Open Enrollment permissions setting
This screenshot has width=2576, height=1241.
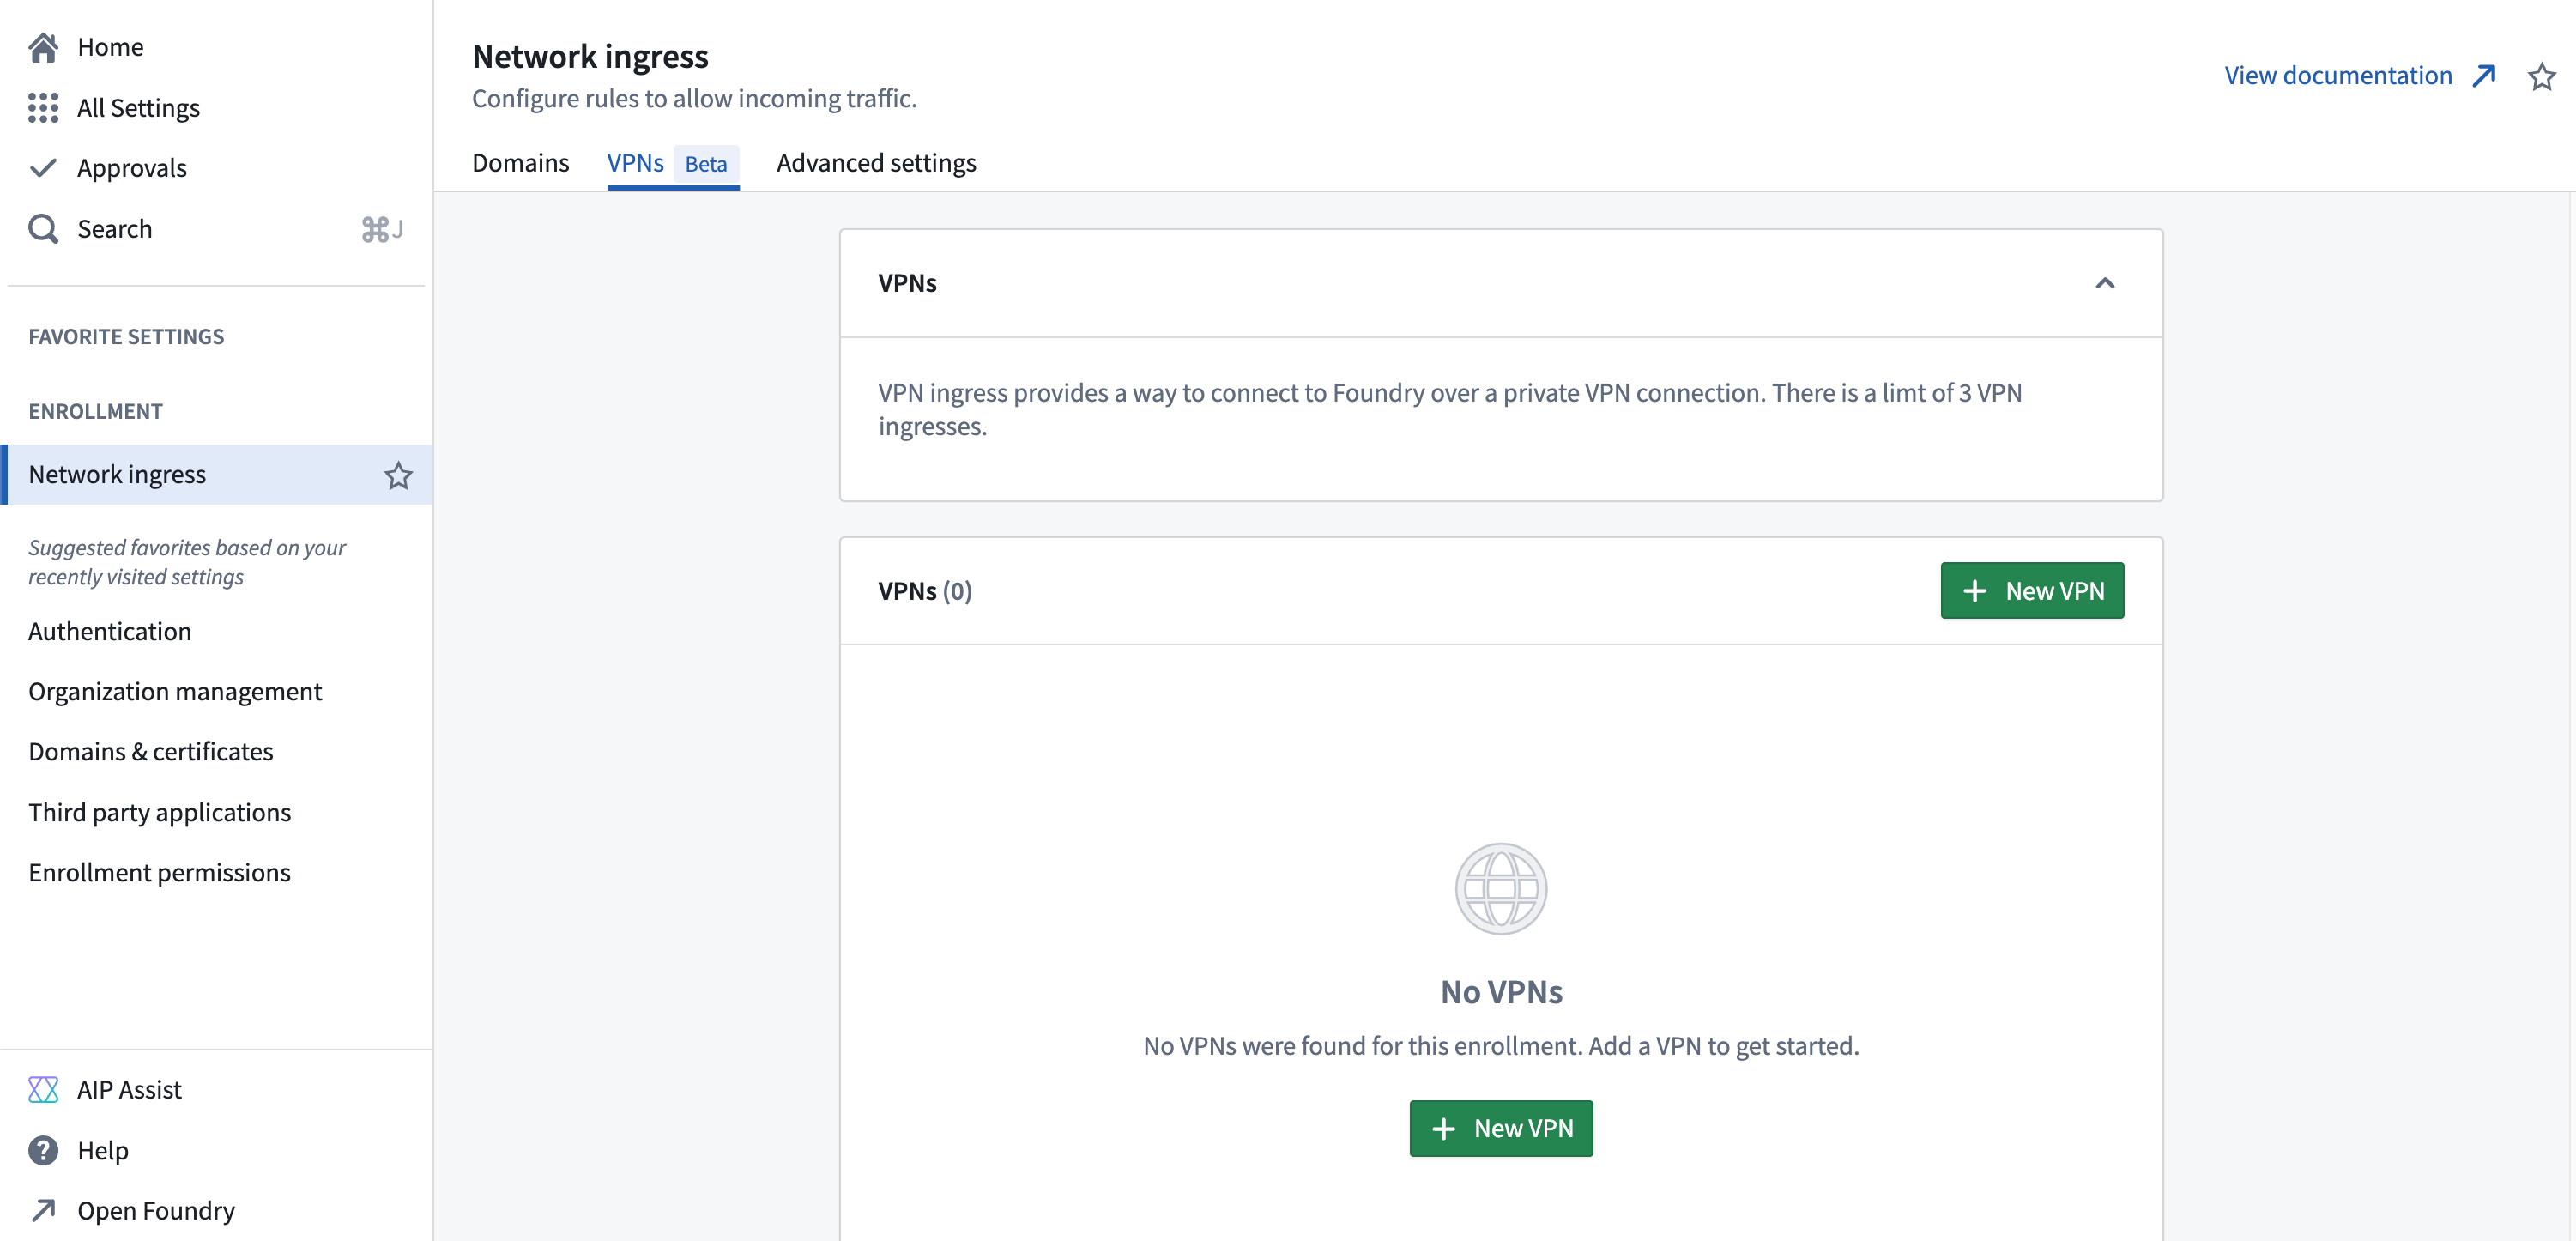pyautogui.click(x=160, y=872)
